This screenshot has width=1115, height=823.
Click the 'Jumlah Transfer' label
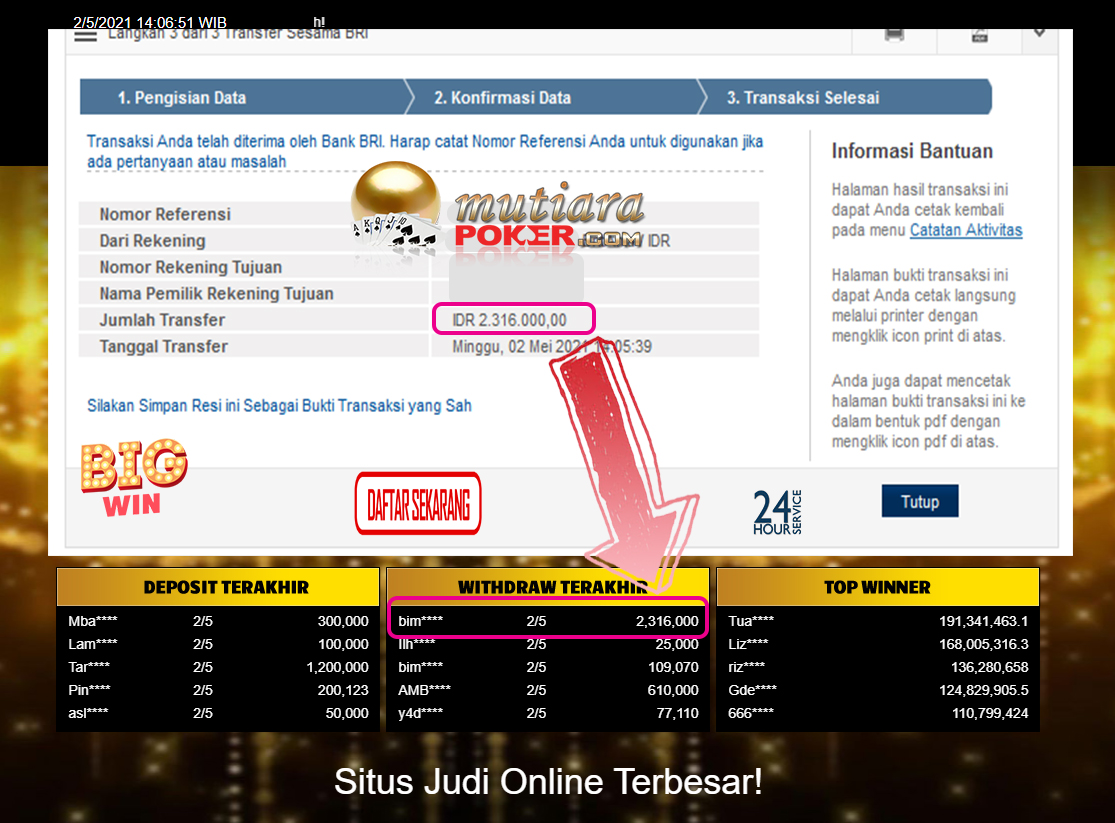162,320
